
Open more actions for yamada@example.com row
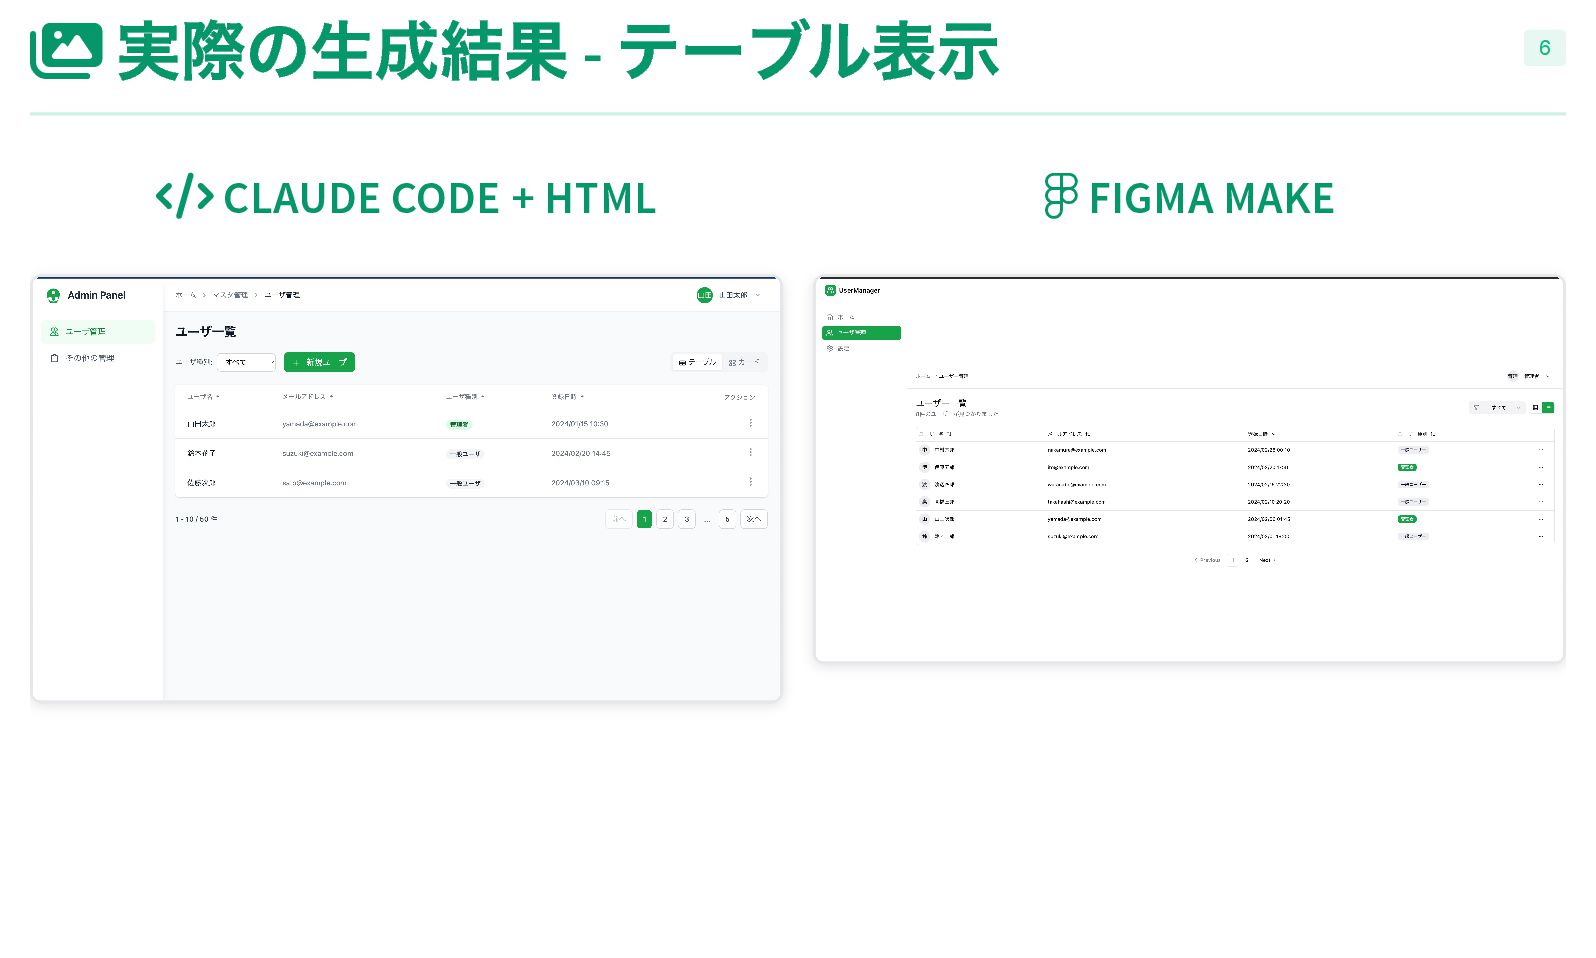pos(1541,519)
